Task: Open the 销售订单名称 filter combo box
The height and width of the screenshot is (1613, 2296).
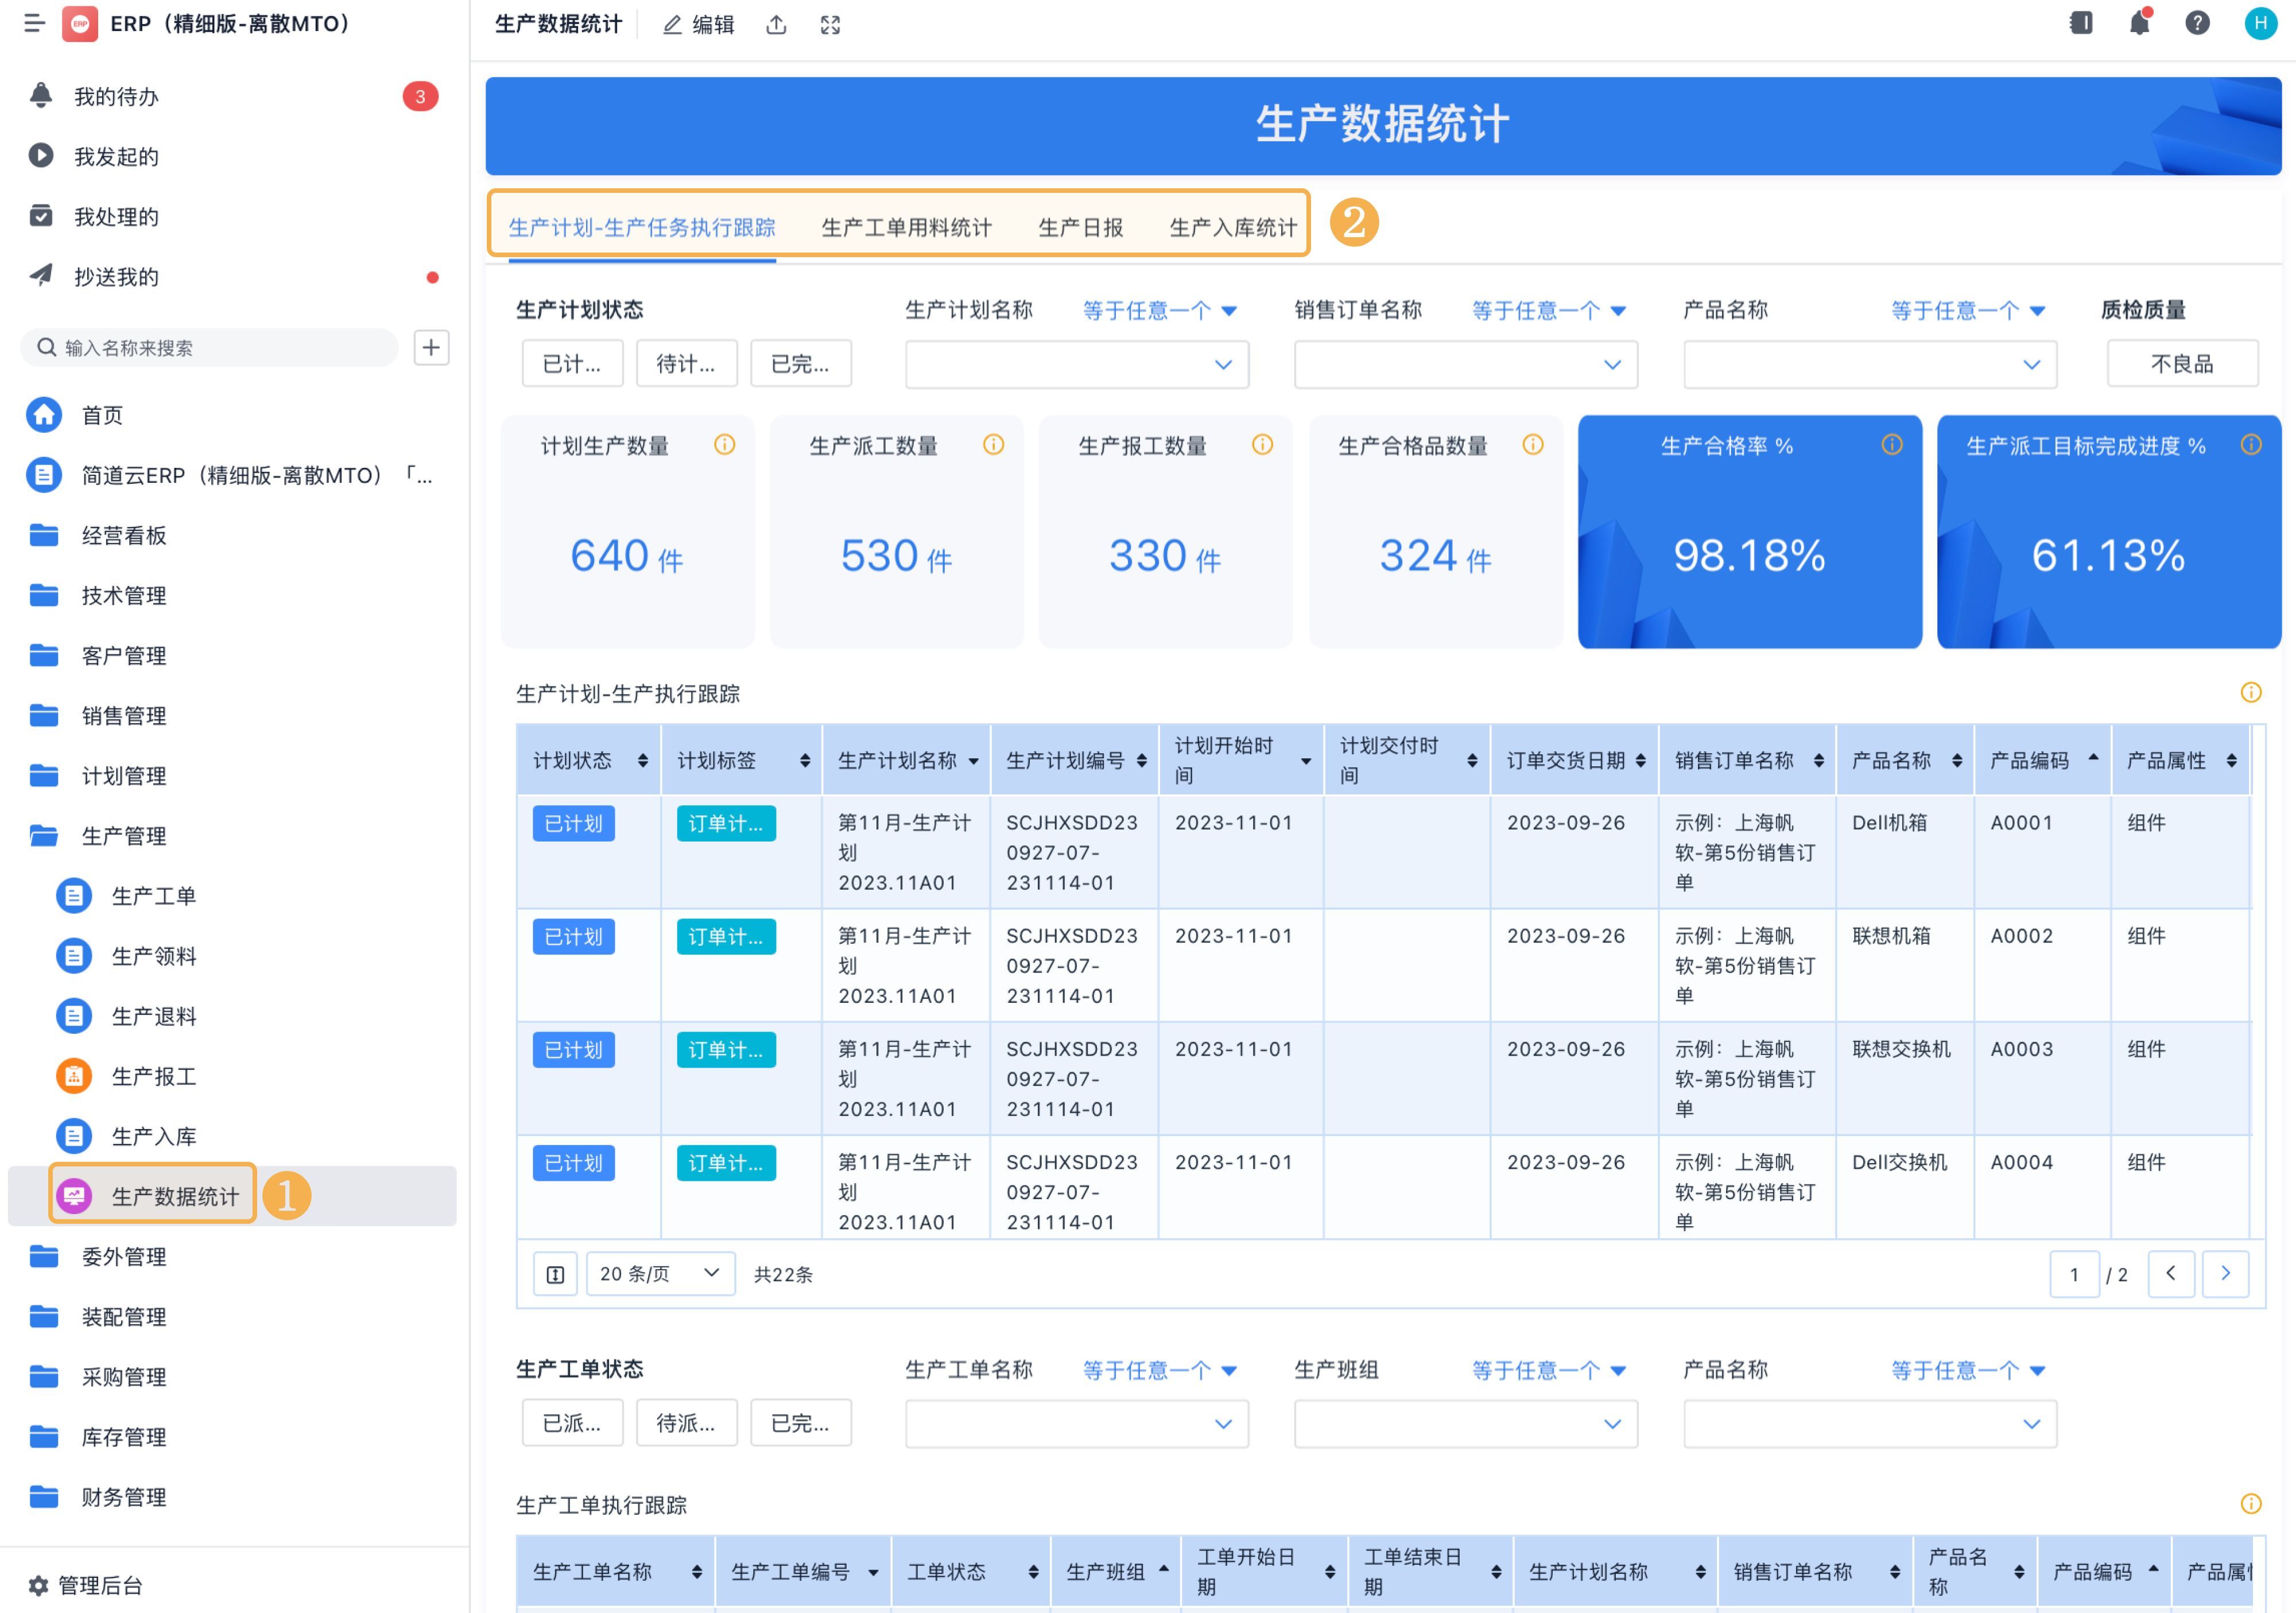Action: click(x=1465, y=365)
